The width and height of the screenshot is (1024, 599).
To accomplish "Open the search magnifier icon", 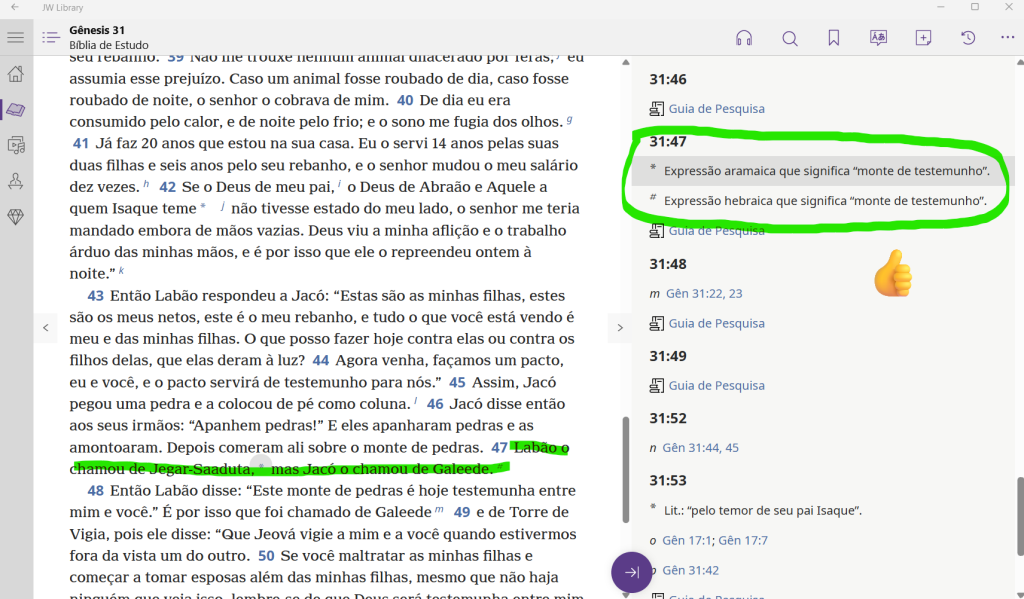I will pos(789,38).
